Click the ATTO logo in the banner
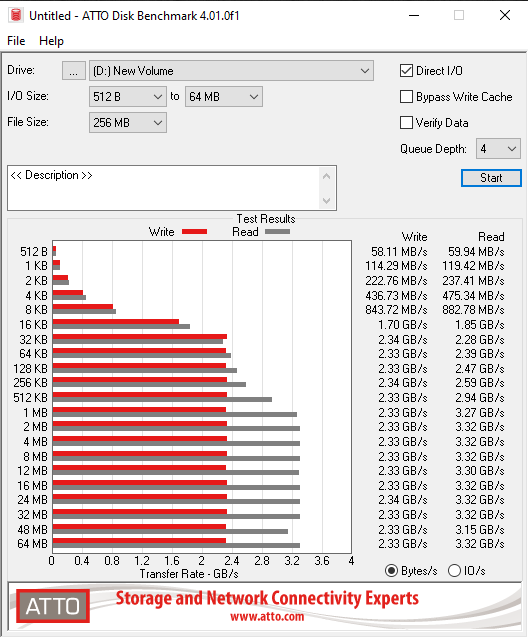This screenshot has width=528, height=638. [x=53, y=606]
